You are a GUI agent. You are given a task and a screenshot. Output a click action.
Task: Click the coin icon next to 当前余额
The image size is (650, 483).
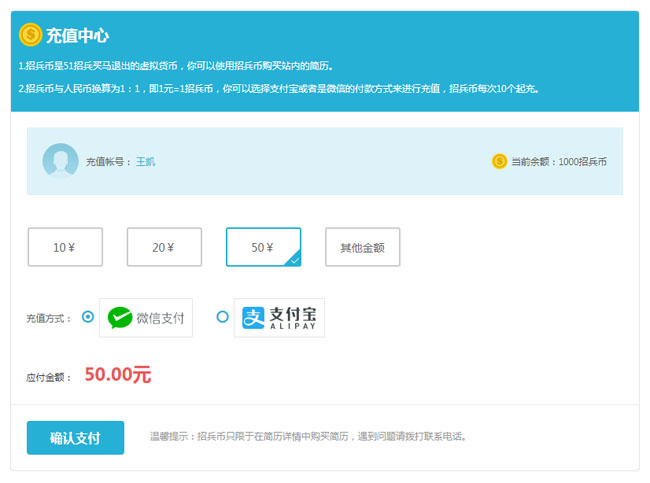499,161
